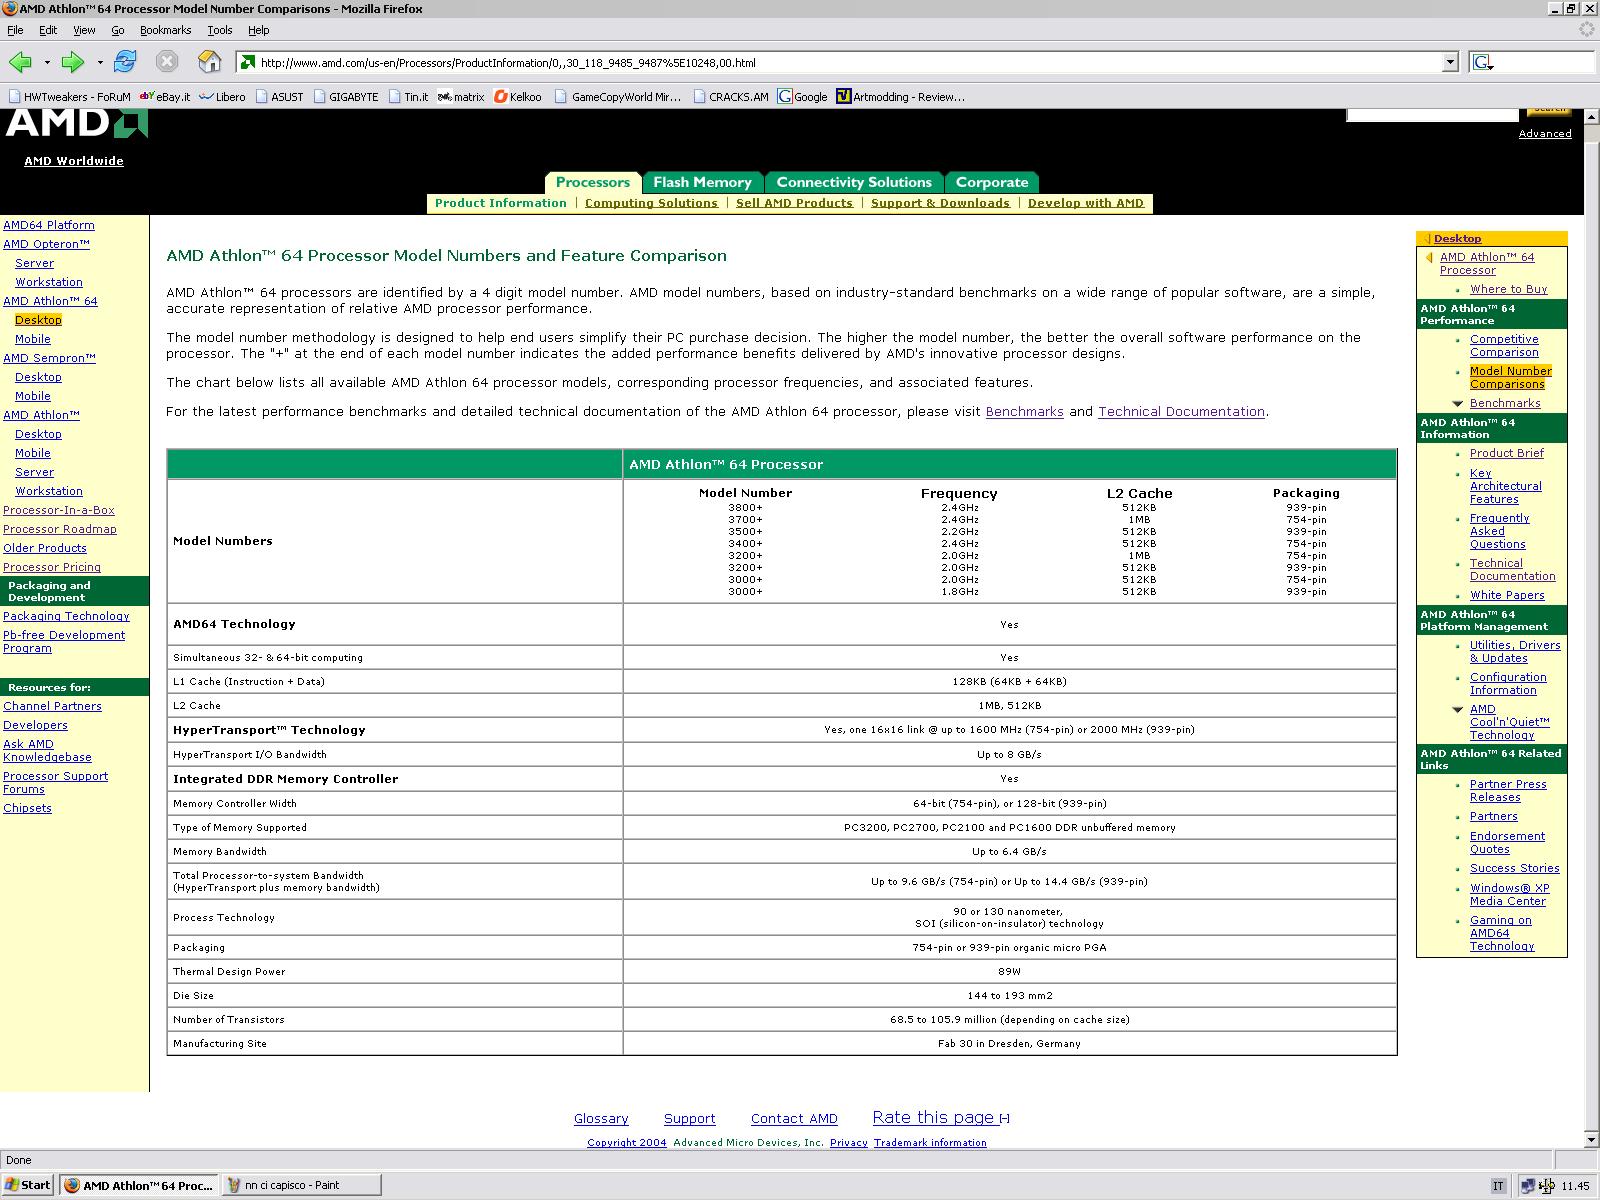Open the GIGABYTE bookmark
This screenshot has width=1600, height=1200.
point(346,97)
